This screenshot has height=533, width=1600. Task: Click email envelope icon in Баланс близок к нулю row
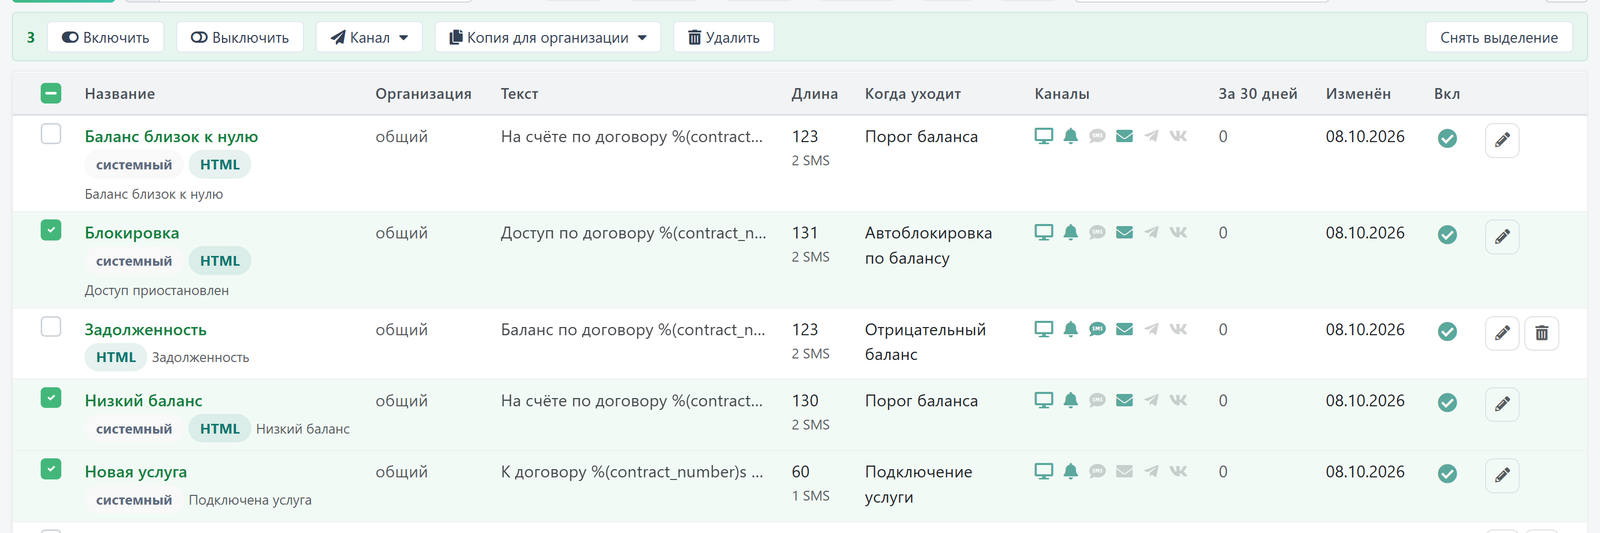[1124, 136]
